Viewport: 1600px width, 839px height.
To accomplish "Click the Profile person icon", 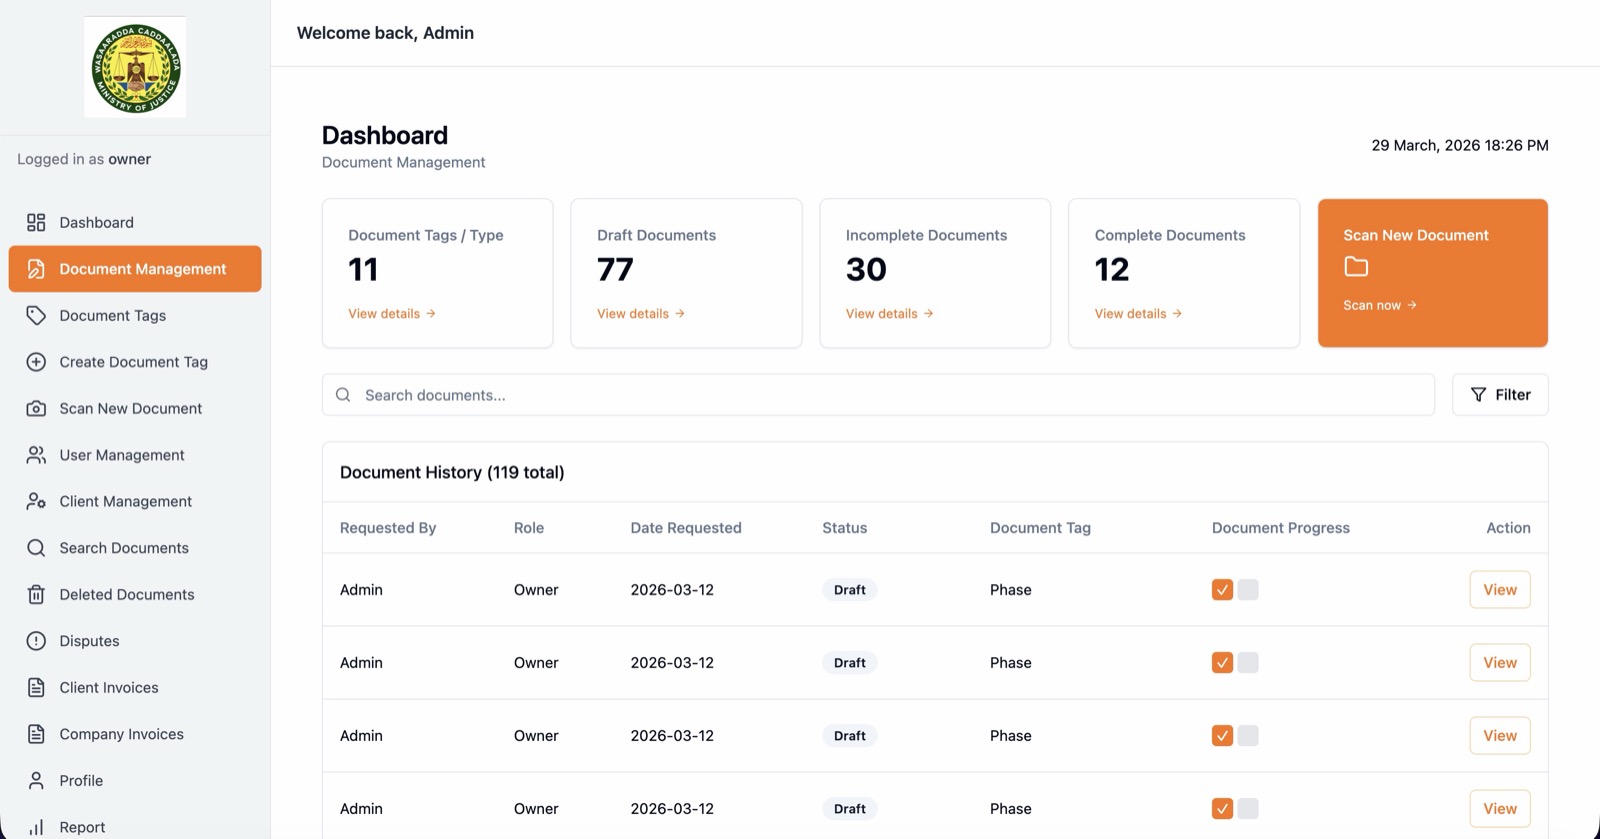I will [x=36, y=780].
